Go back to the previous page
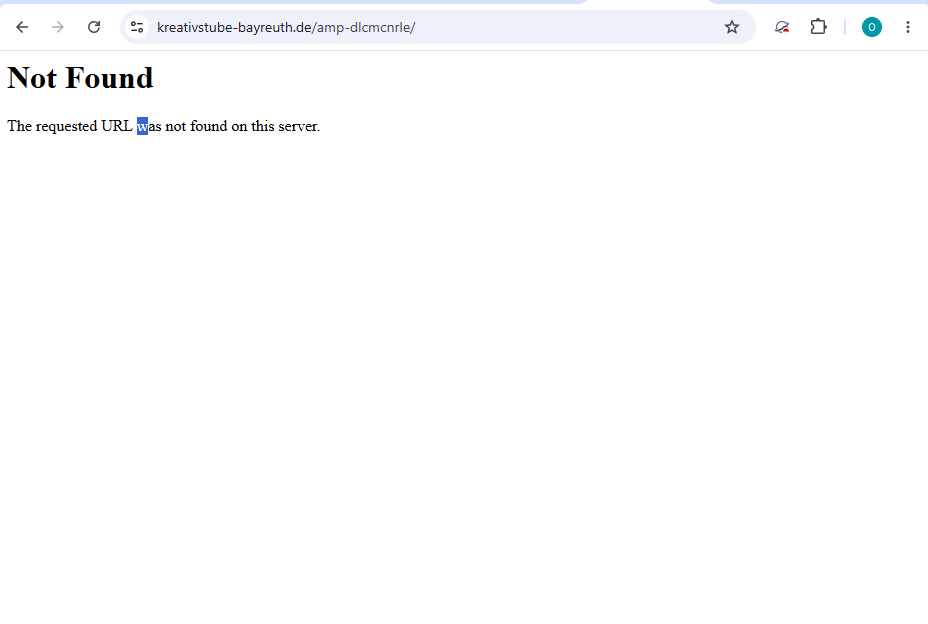 tap(22, 27)
